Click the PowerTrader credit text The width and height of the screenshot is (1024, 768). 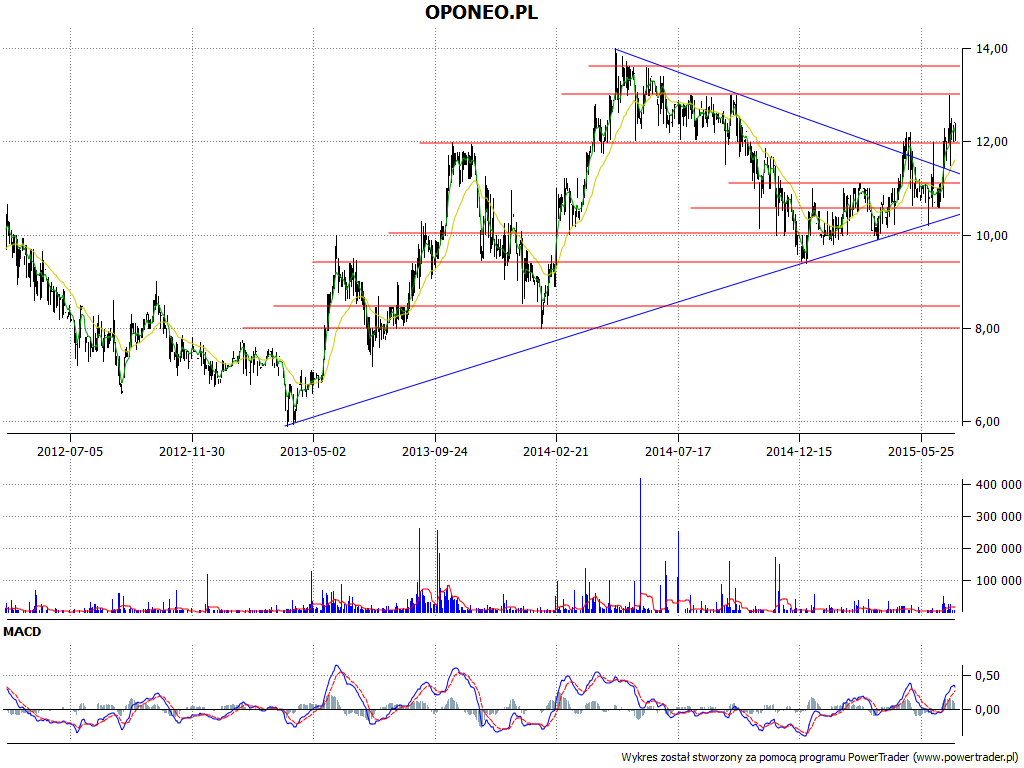click(x=822, y=758)
